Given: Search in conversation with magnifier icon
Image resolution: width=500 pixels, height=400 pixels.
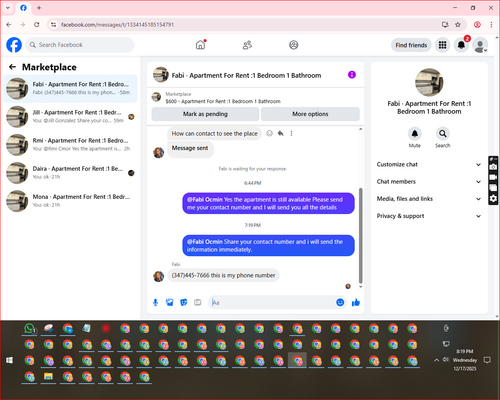Looking at the screenshot, I should click(443, 134).
